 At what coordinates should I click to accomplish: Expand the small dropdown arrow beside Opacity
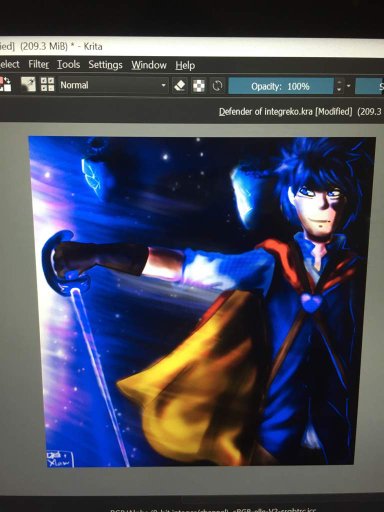pyautogui.click(x=349, y=86)
